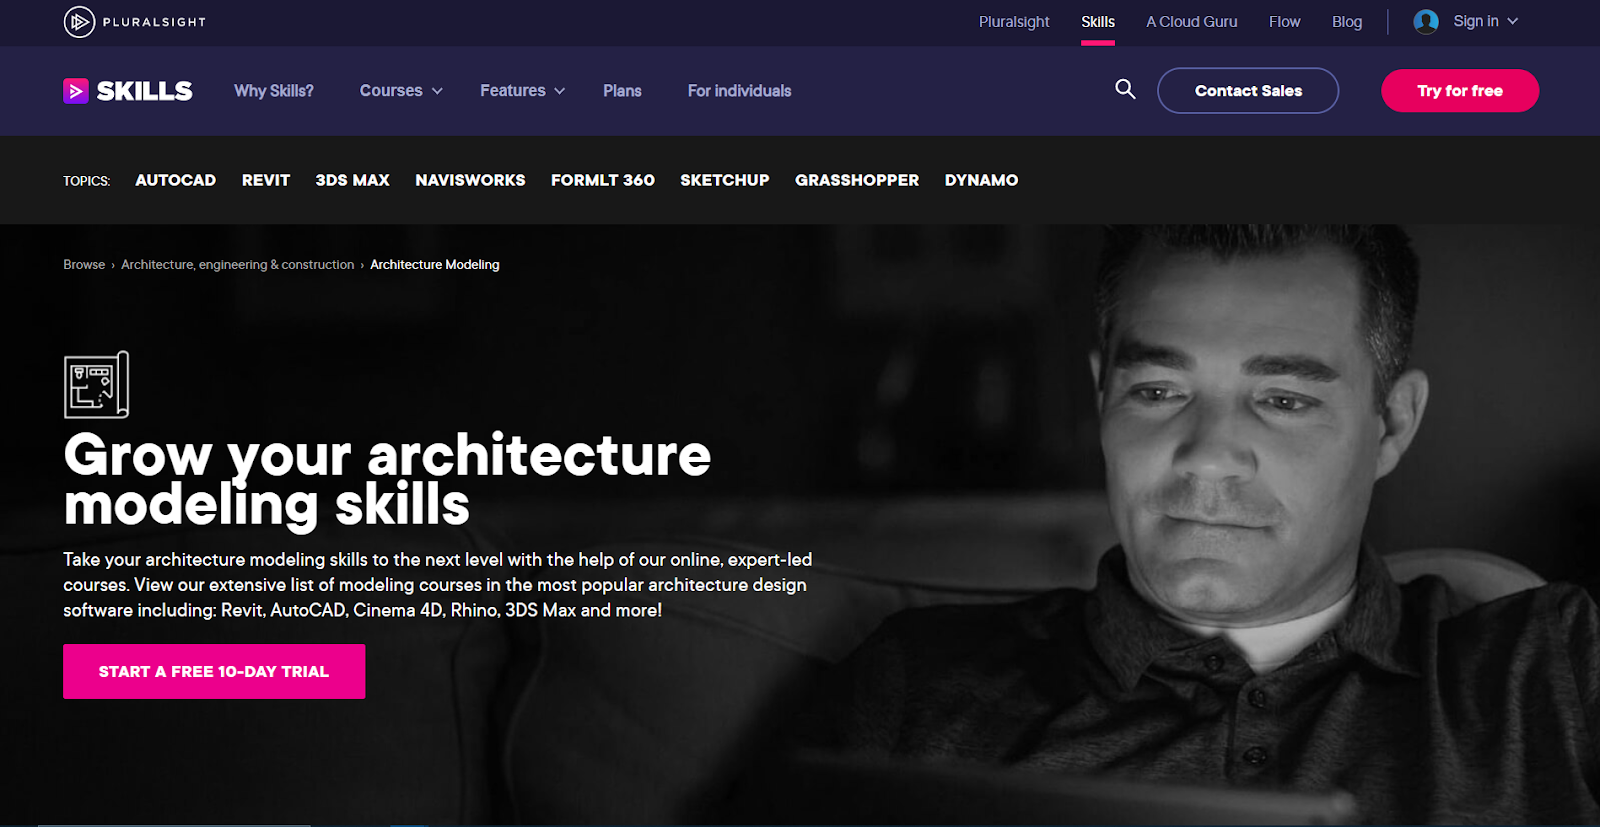
Task: Click the SKILLS wordmark text
Action: pyautogui.click(x=144, y=91)
